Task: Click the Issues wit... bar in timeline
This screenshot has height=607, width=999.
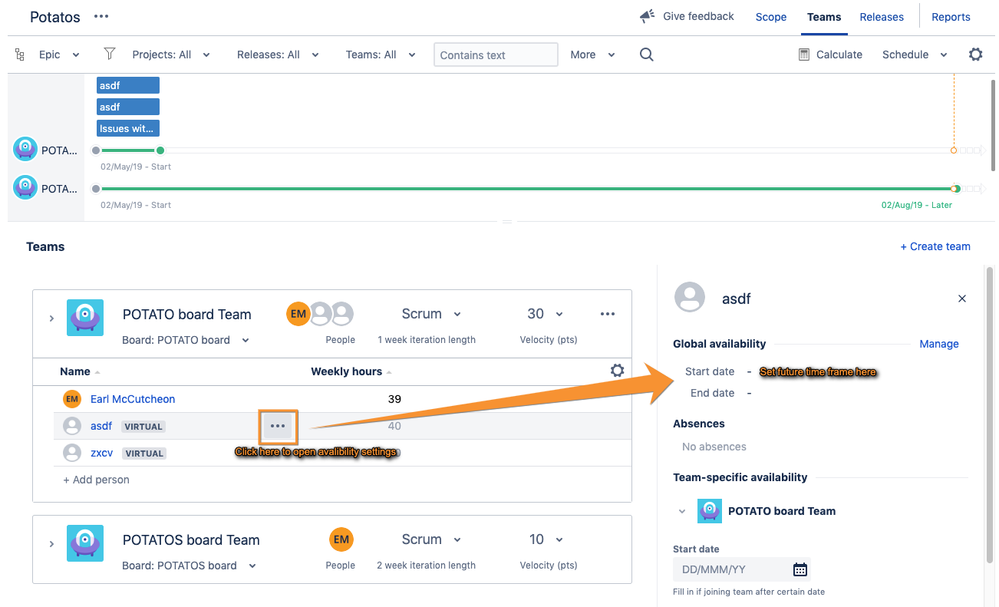Action: pyautogui.click(x=127, y=129)
